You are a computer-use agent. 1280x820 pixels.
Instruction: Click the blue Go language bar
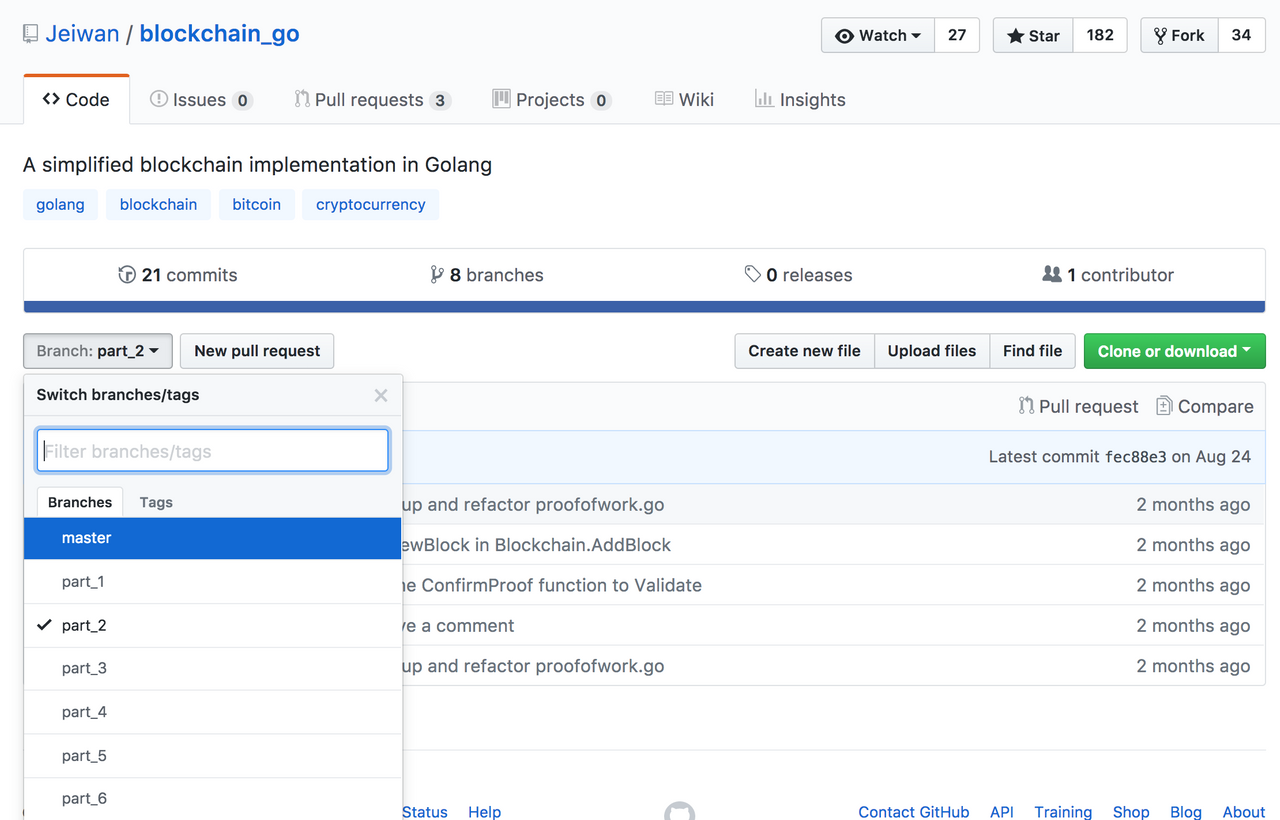click(x=644, y=307)
